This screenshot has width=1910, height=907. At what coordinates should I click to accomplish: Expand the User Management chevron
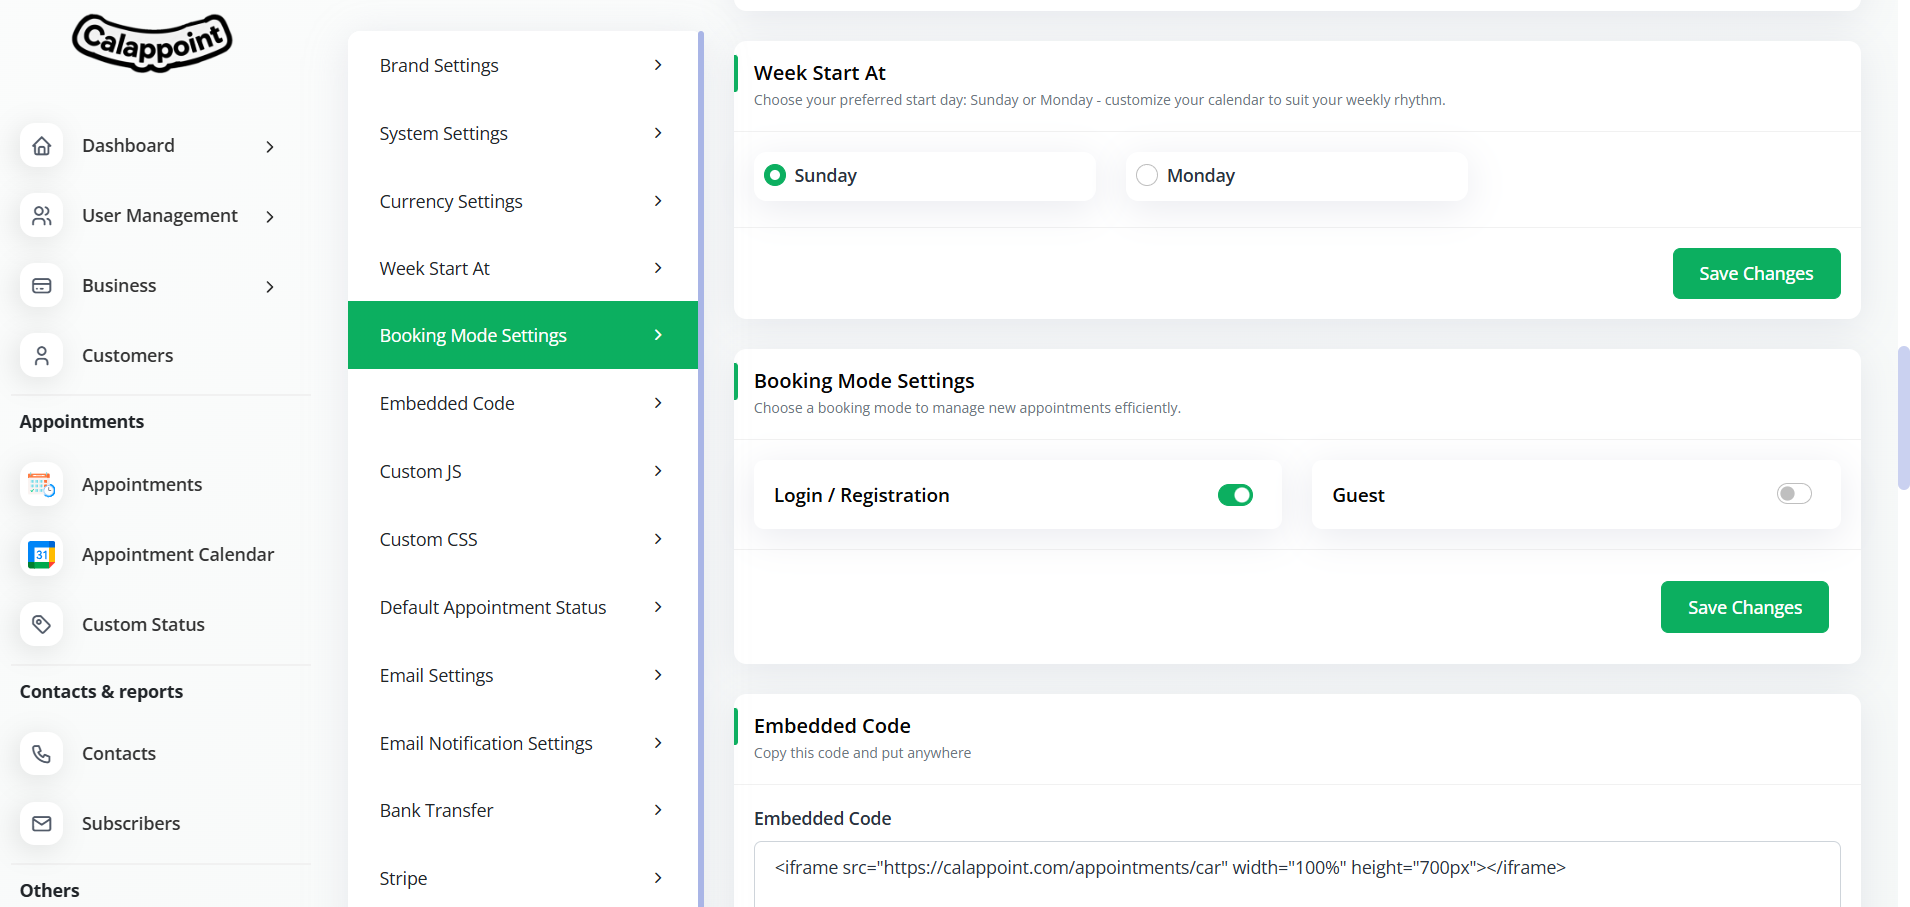point(270,217)
